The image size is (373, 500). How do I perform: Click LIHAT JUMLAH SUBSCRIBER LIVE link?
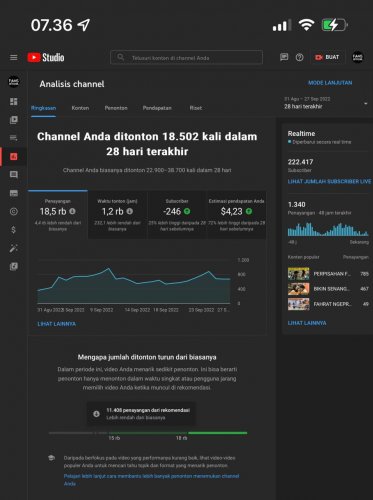tap(329, 181)
